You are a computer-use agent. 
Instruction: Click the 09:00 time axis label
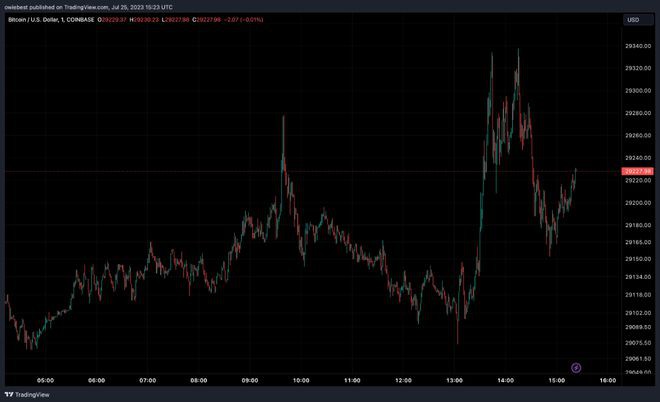[x=250, y=380]
